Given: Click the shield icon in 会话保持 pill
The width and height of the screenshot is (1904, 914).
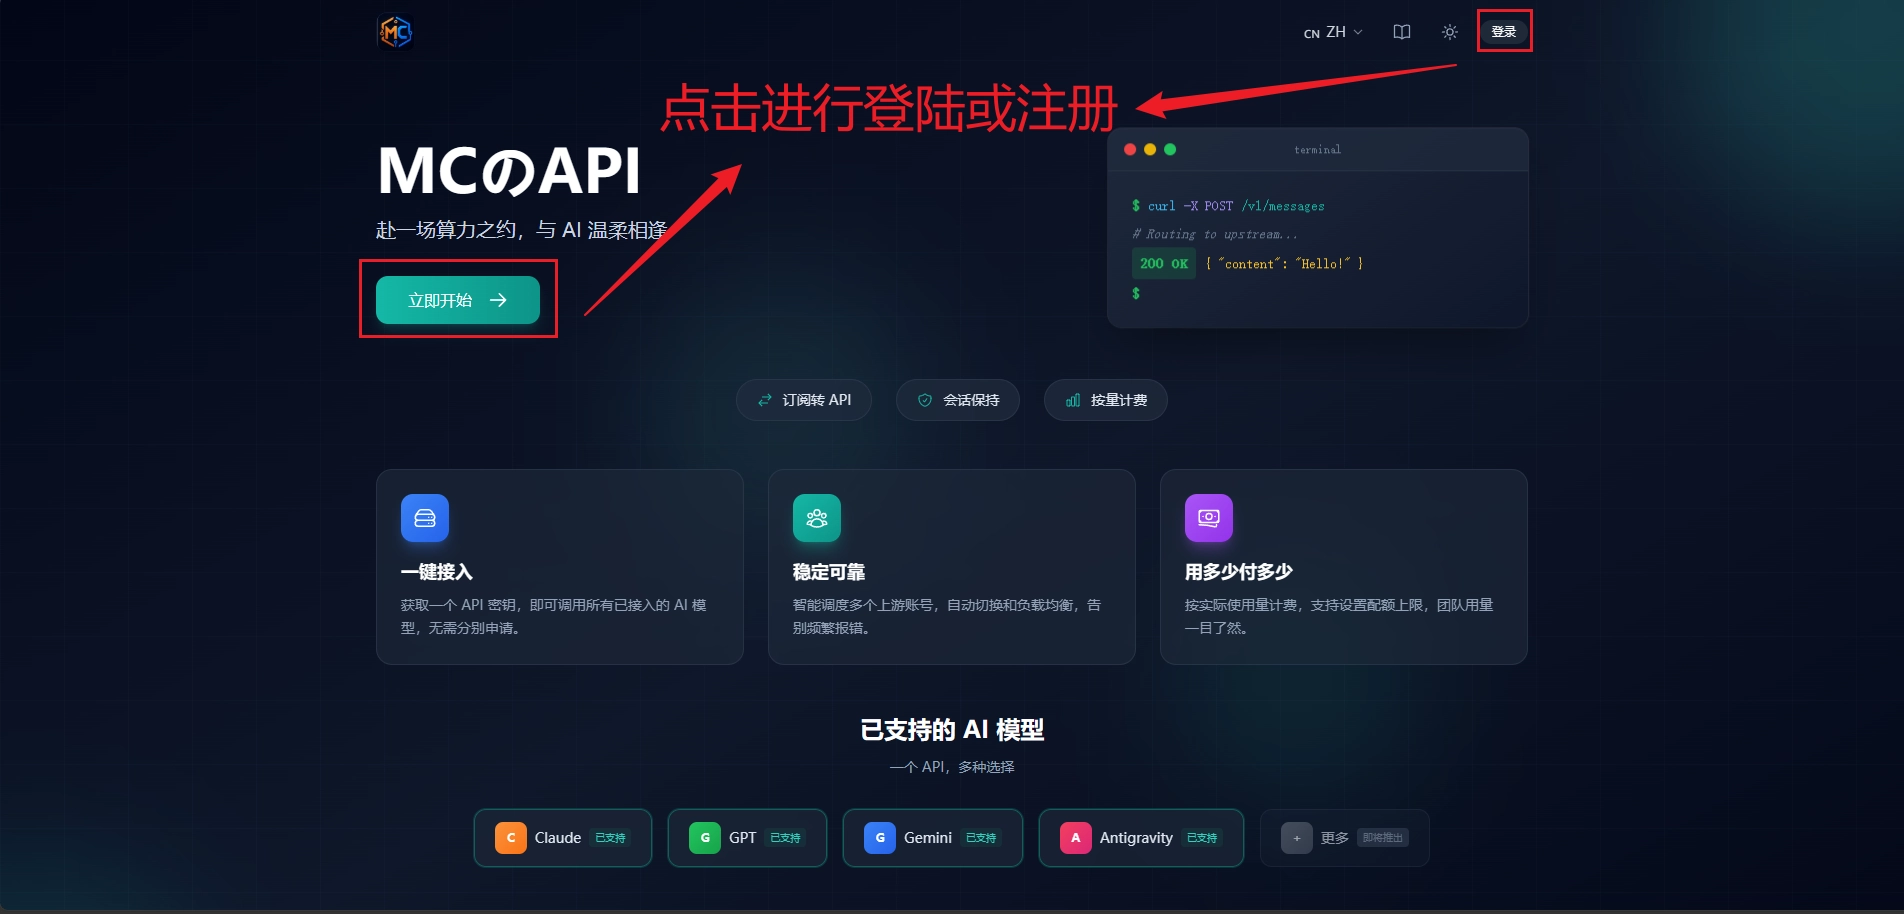Looking at the screenshot, I should click(x=925, y=400).
